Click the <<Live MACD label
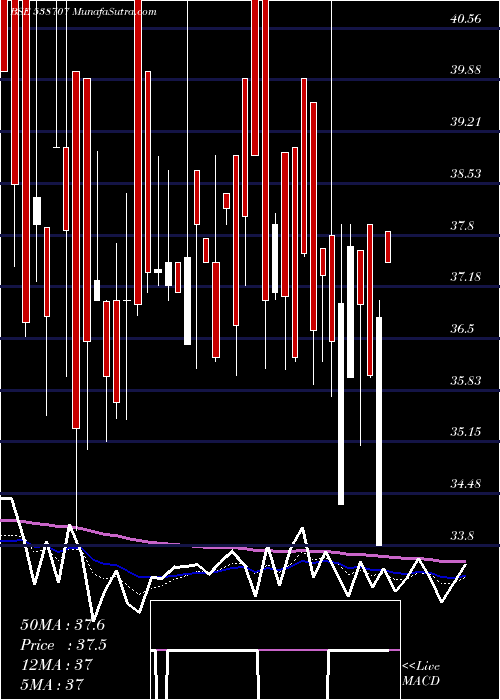This screenshot has width=500, height=700. pyautogui.click(x=421, y=674)
